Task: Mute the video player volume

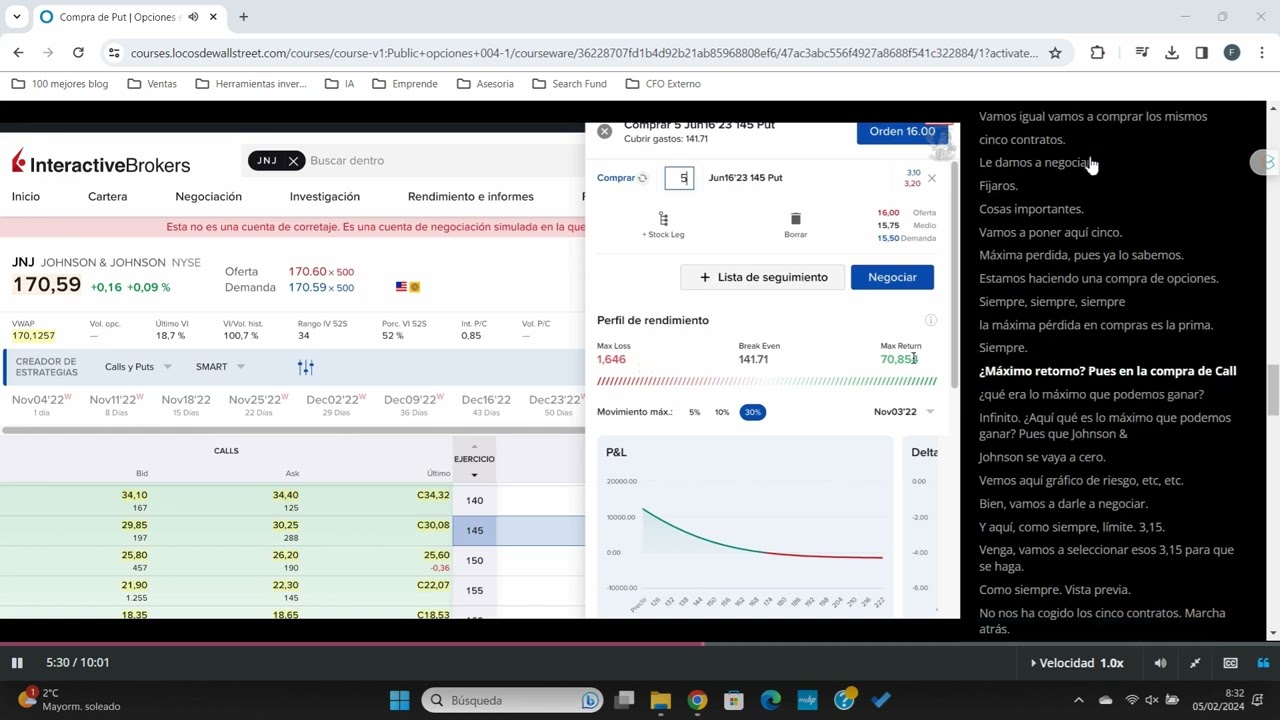Action: click(x=1160, y=663)
